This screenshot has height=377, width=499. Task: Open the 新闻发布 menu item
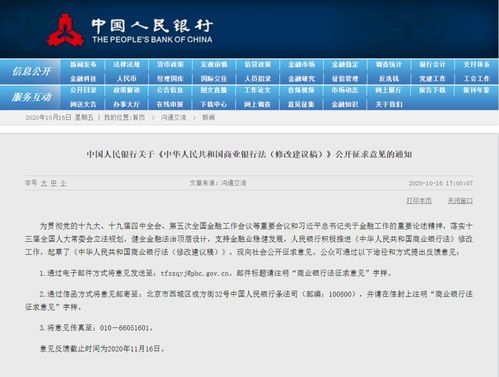(83, 64)
